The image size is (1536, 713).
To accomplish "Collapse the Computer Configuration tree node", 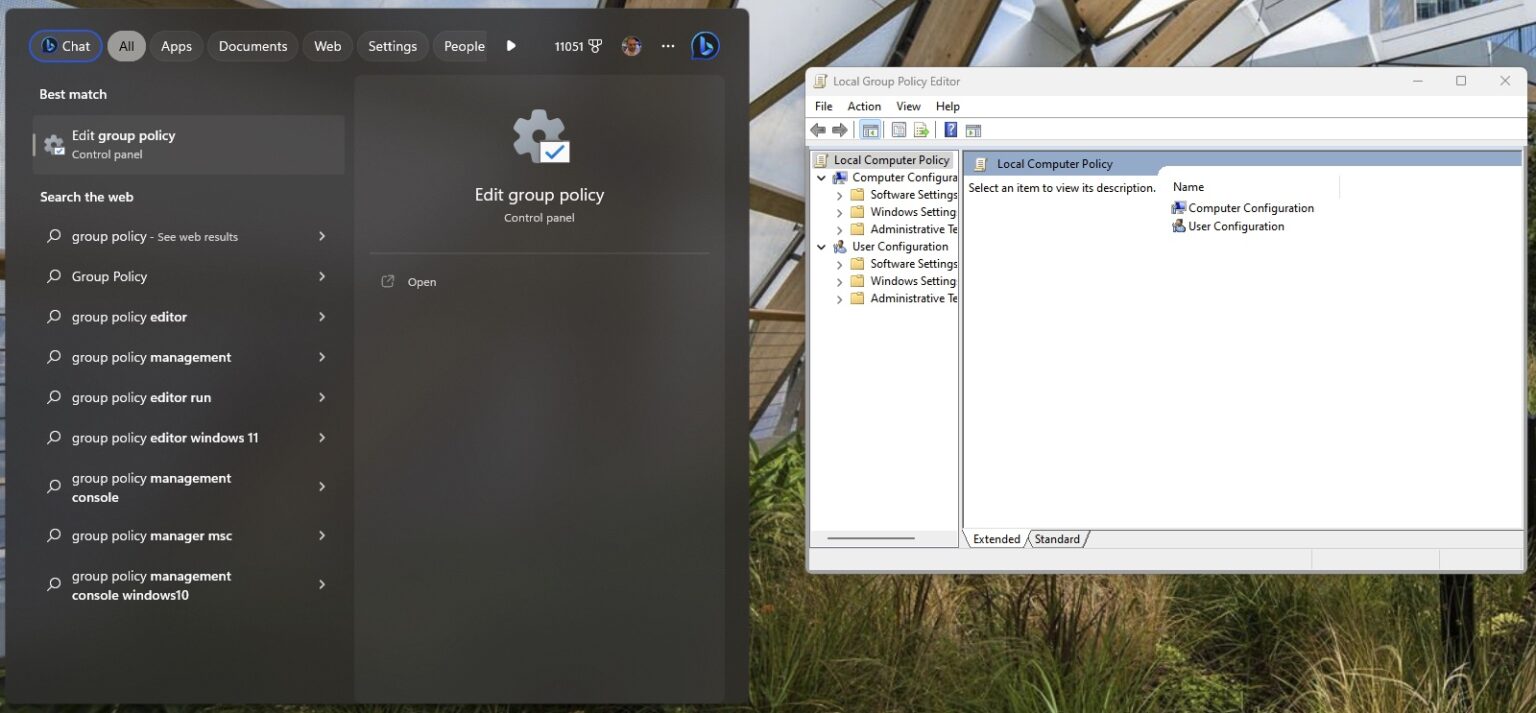I will click(822, 177).
